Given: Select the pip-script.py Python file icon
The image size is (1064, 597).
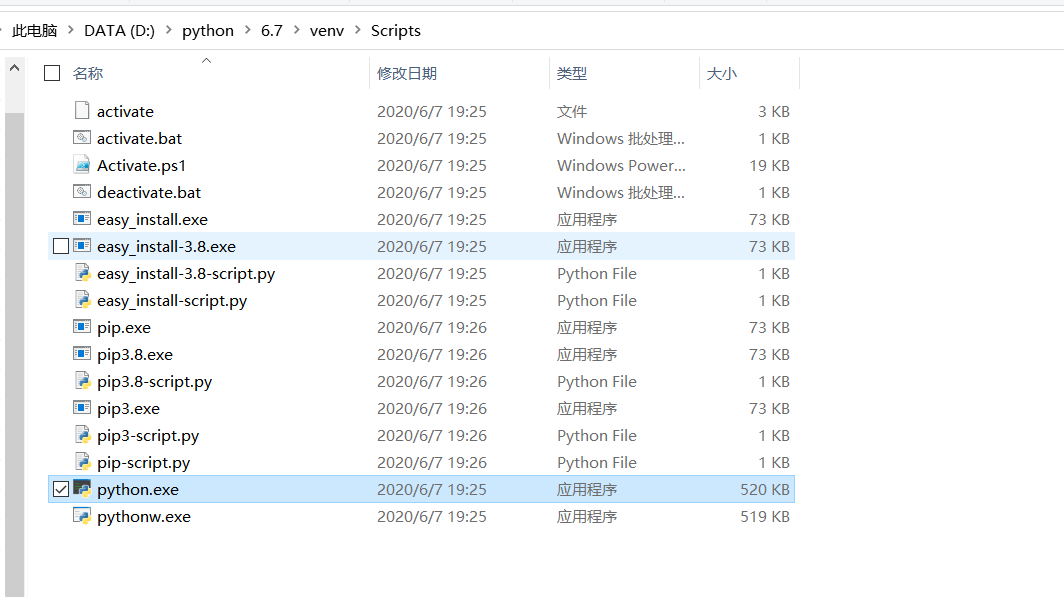Looking at the screenshot, I should click(x=82, y=462).
